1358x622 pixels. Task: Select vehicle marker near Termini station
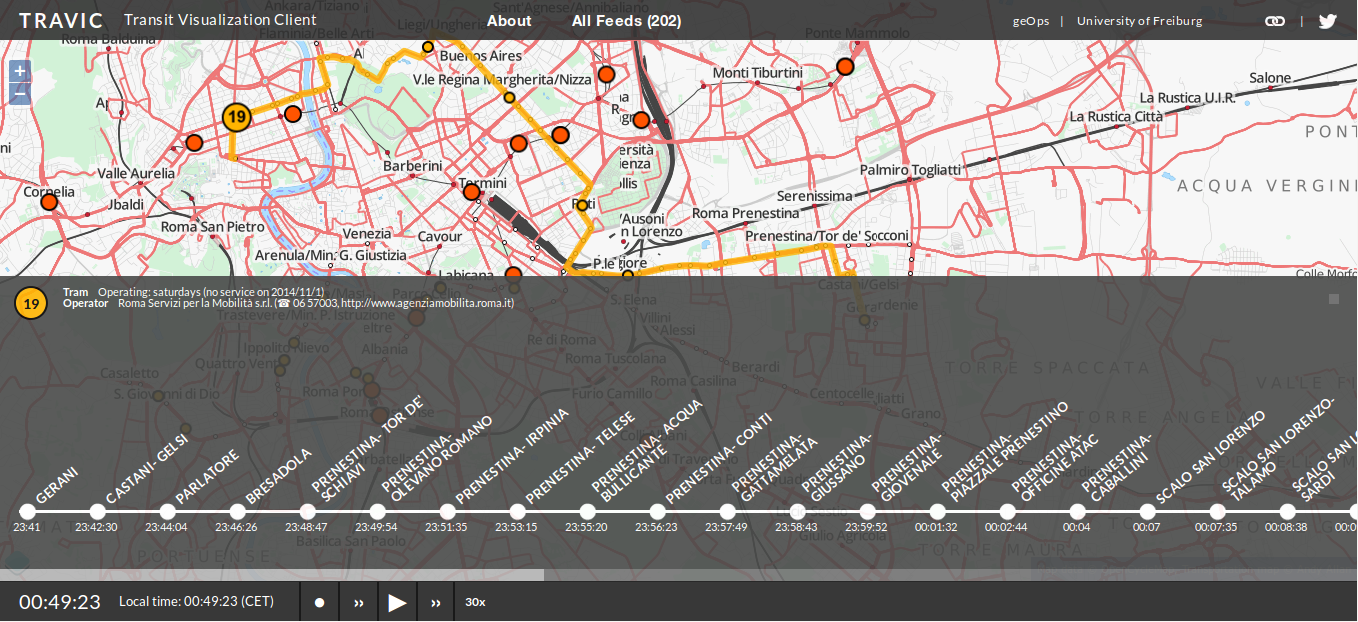click(471, 192)
